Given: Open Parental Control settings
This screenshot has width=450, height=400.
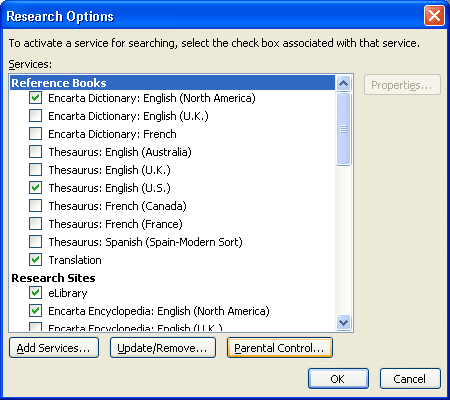Looking at the screenshot, I should coord(280,348).
